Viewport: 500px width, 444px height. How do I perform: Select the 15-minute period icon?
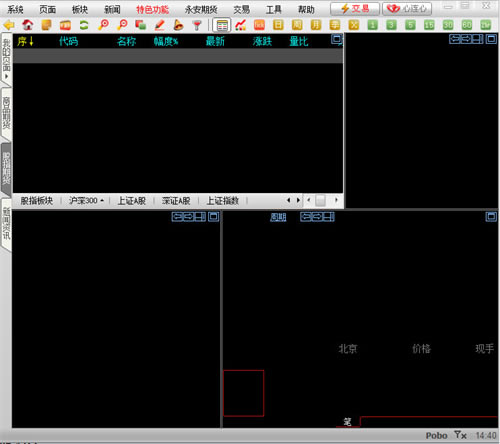coord(429,25)
